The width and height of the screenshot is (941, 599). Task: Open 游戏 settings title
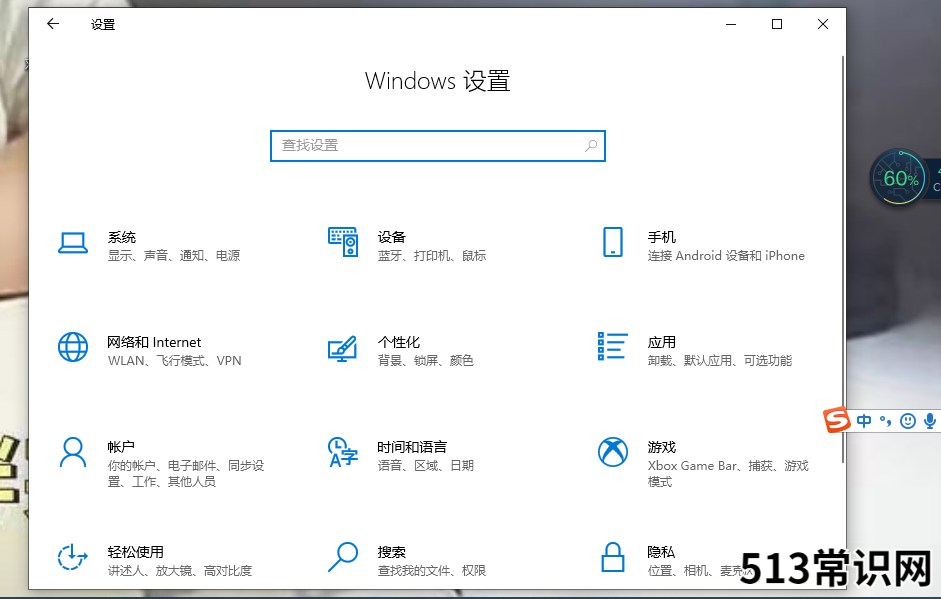pos(661,447)
